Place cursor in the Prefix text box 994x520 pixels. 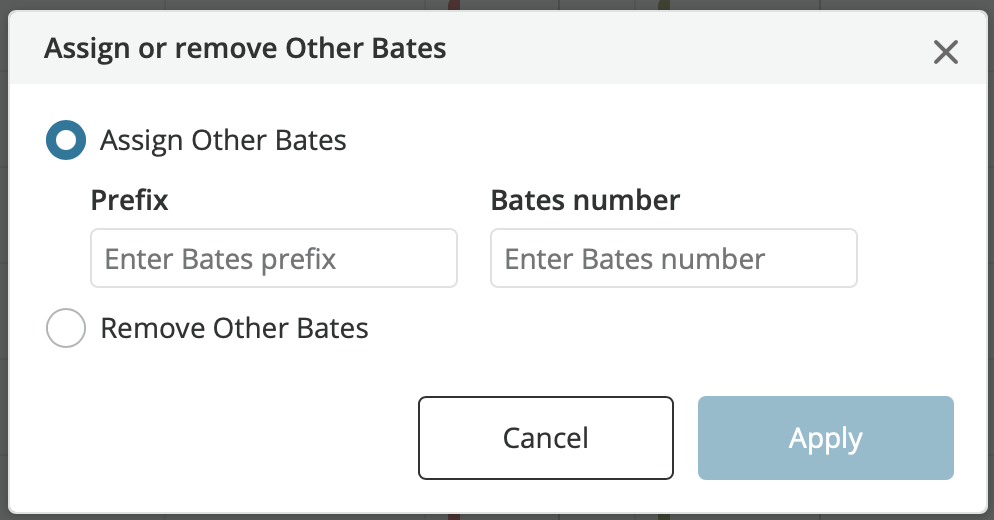(x=274, y=258)
